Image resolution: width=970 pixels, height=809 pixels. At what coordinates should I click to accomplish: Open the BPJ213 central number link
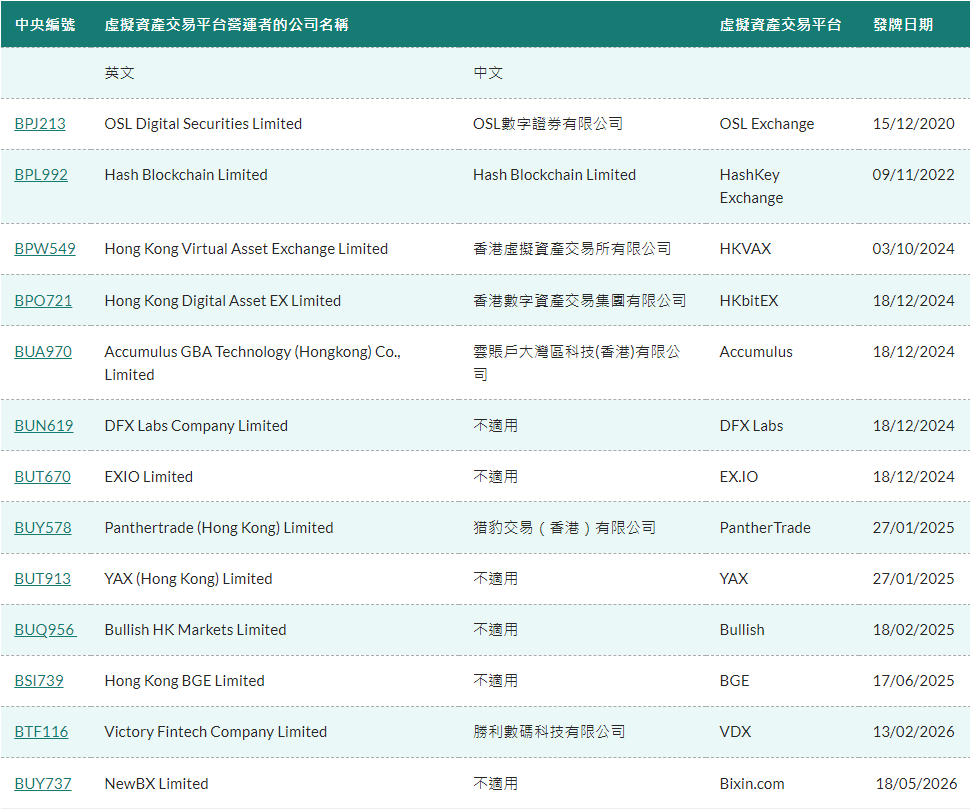click(x=40, y=124)
